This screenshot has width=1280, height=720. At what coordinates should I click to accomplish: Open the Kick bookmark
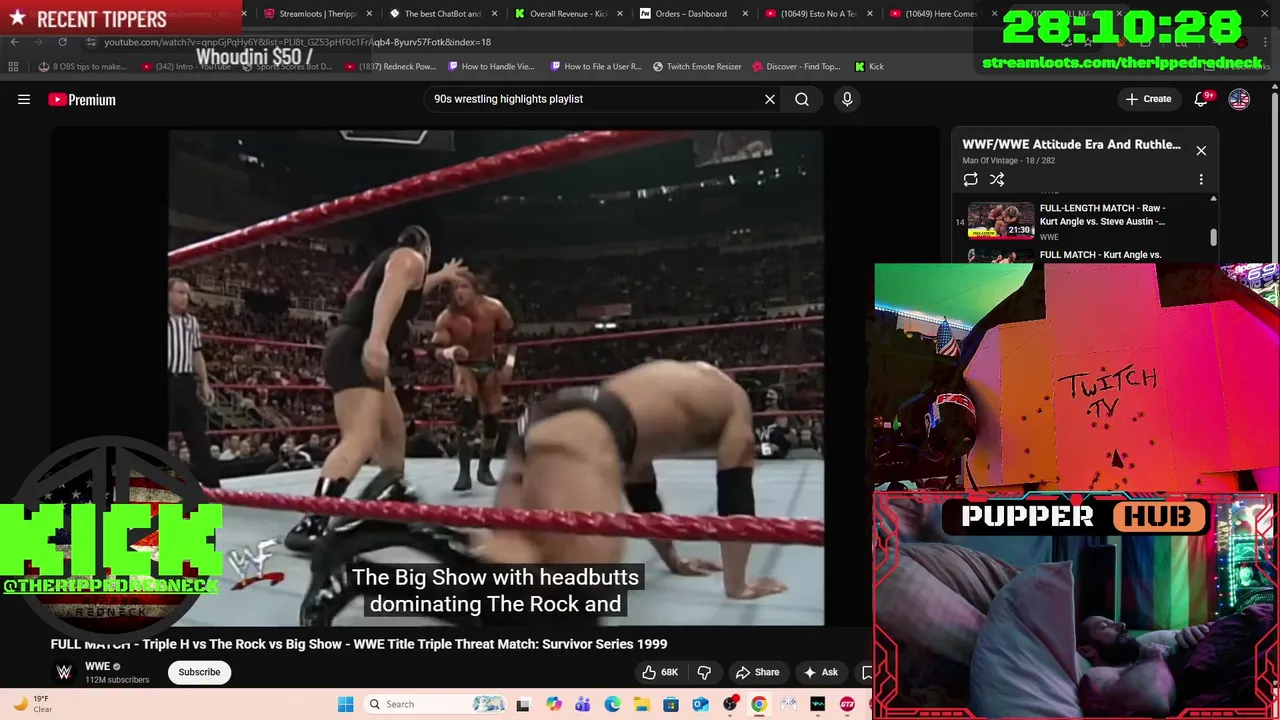pos(869,66)
